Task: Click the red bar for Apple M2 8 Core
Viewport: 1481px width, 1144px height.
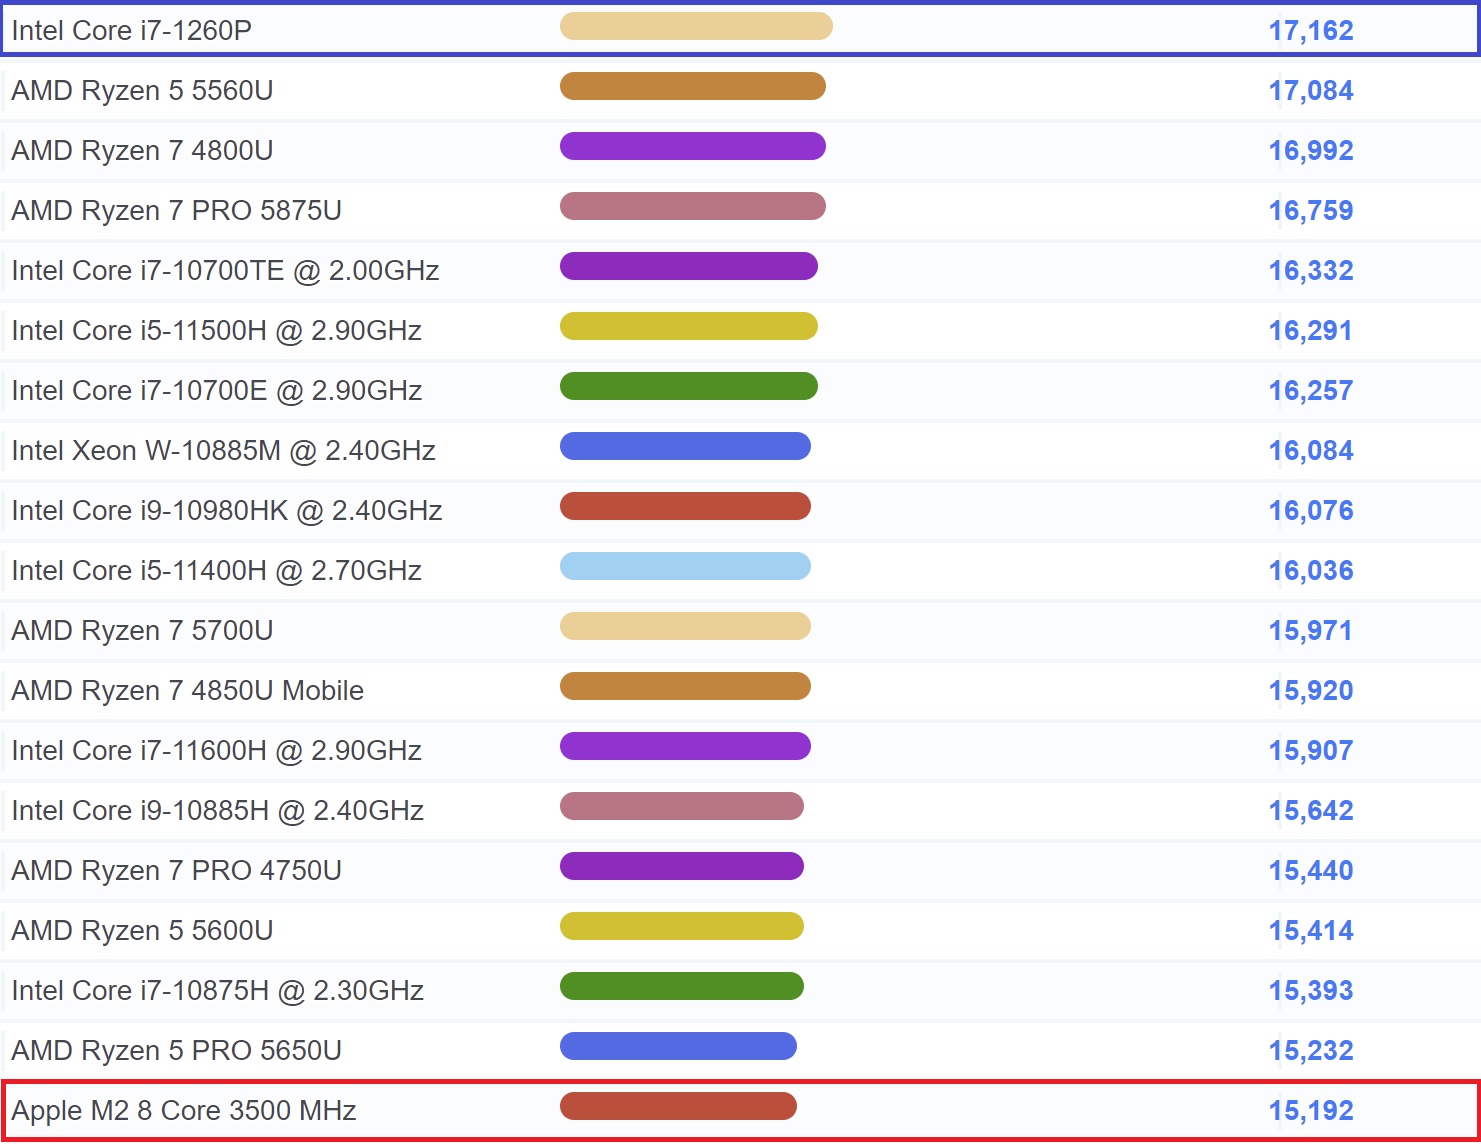Action: [678, 1106]
